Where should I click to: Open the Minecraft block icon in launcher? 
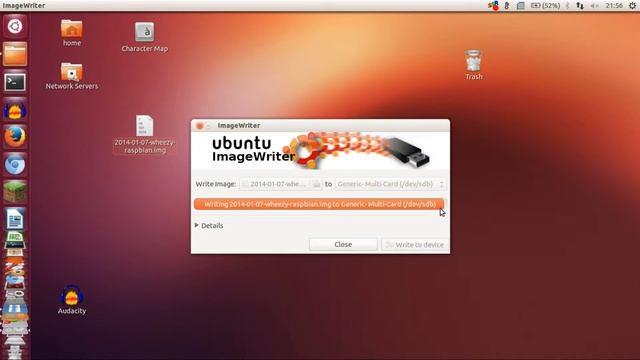point(15,192)
